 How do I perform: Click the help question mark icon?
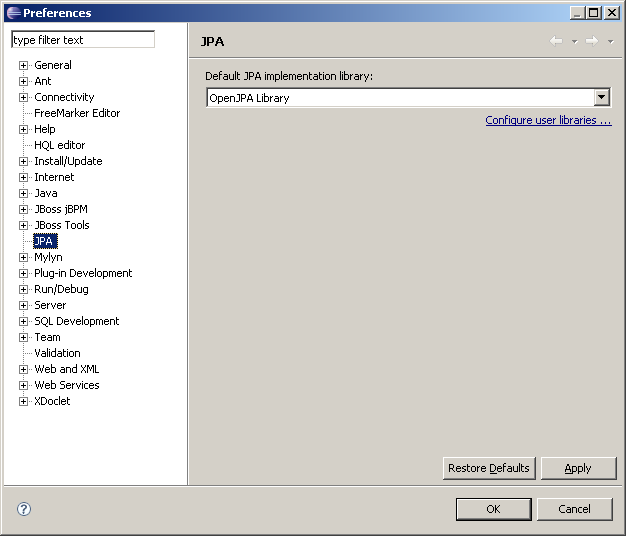coord(24,509)
